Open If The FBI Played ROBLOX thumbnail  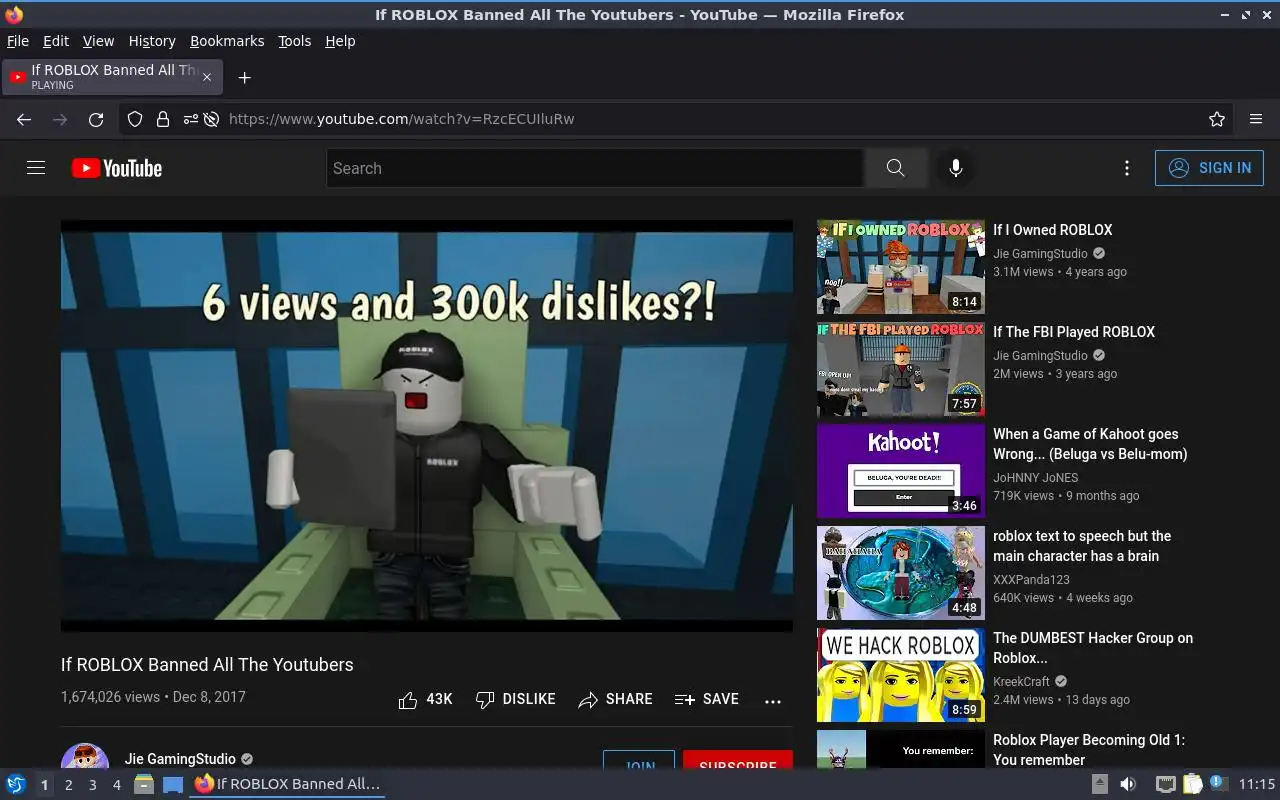901,369
